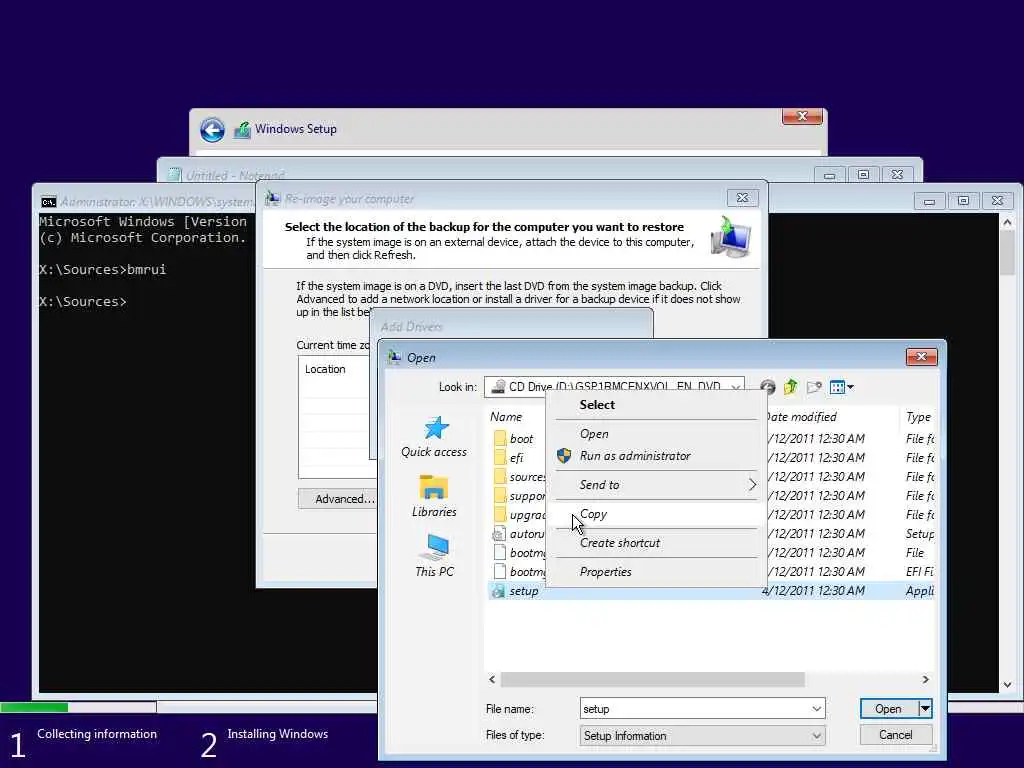Select the support folder icon
Viewport: 1024px width, 768px height.
pos(500,495)
